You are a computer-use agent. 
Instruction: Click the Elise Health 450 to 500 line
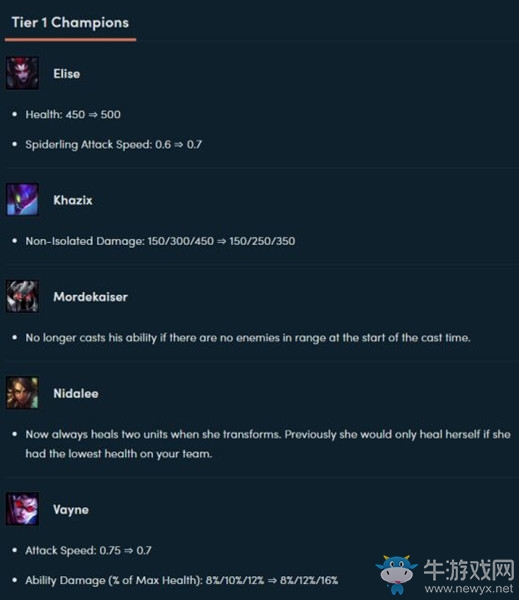73,114
